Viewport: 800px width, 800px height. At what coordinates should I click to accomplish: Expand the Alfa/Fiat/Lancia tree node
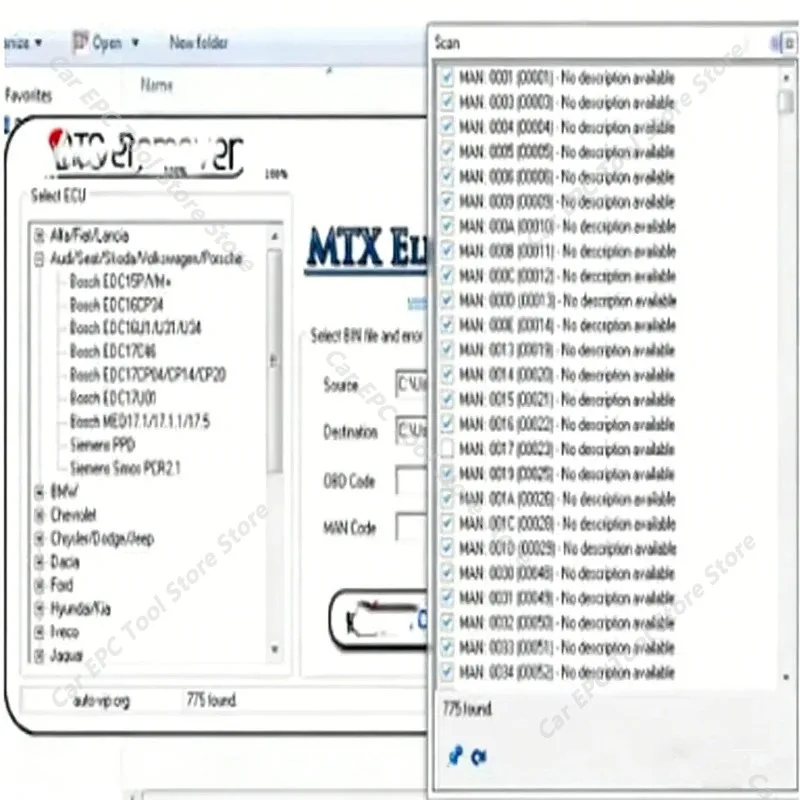point(39,236)
